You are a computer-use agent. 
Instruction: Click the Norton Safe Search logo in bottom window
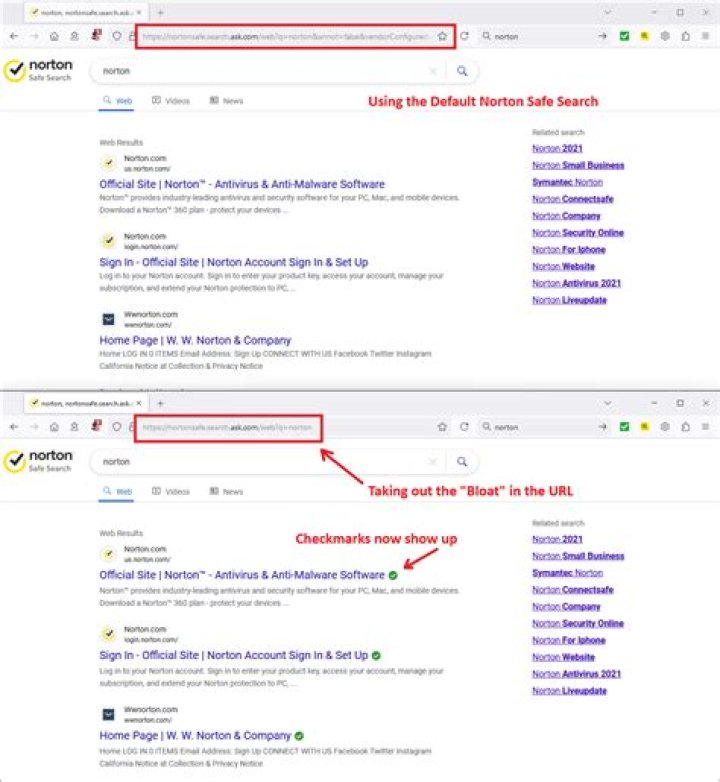(38, 461)
